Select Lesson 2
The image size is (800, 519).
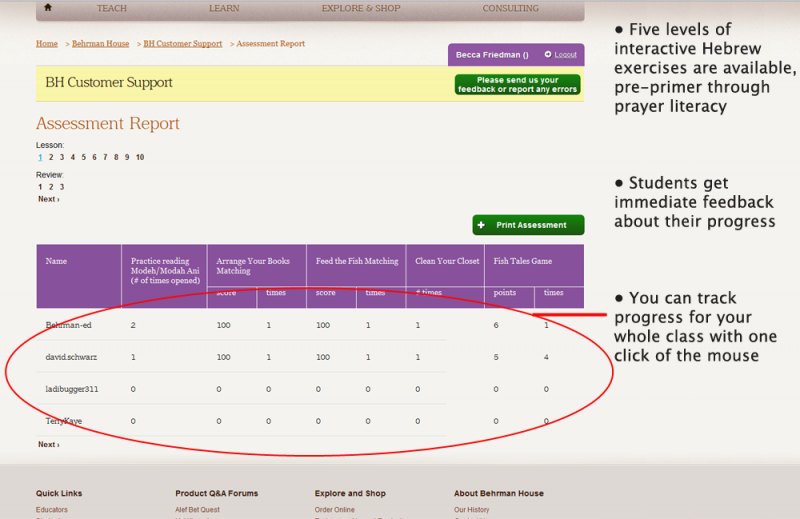(x=51, y=157)
